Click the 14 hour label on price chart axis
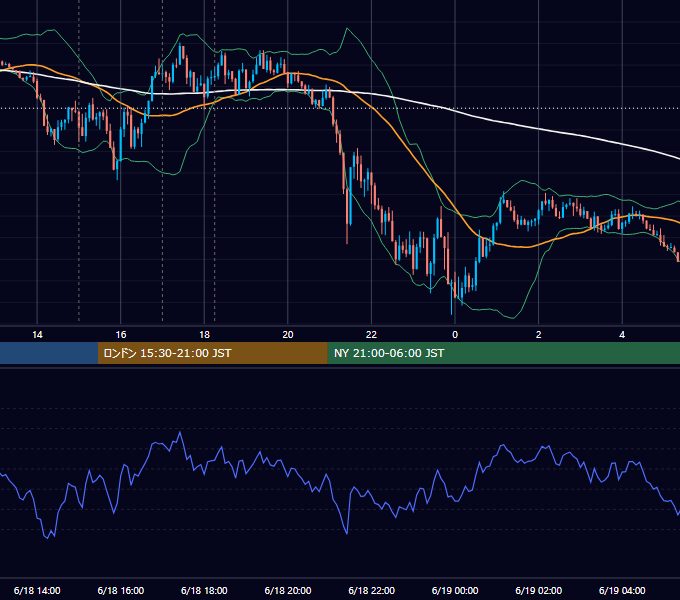 tap(37, 335)
